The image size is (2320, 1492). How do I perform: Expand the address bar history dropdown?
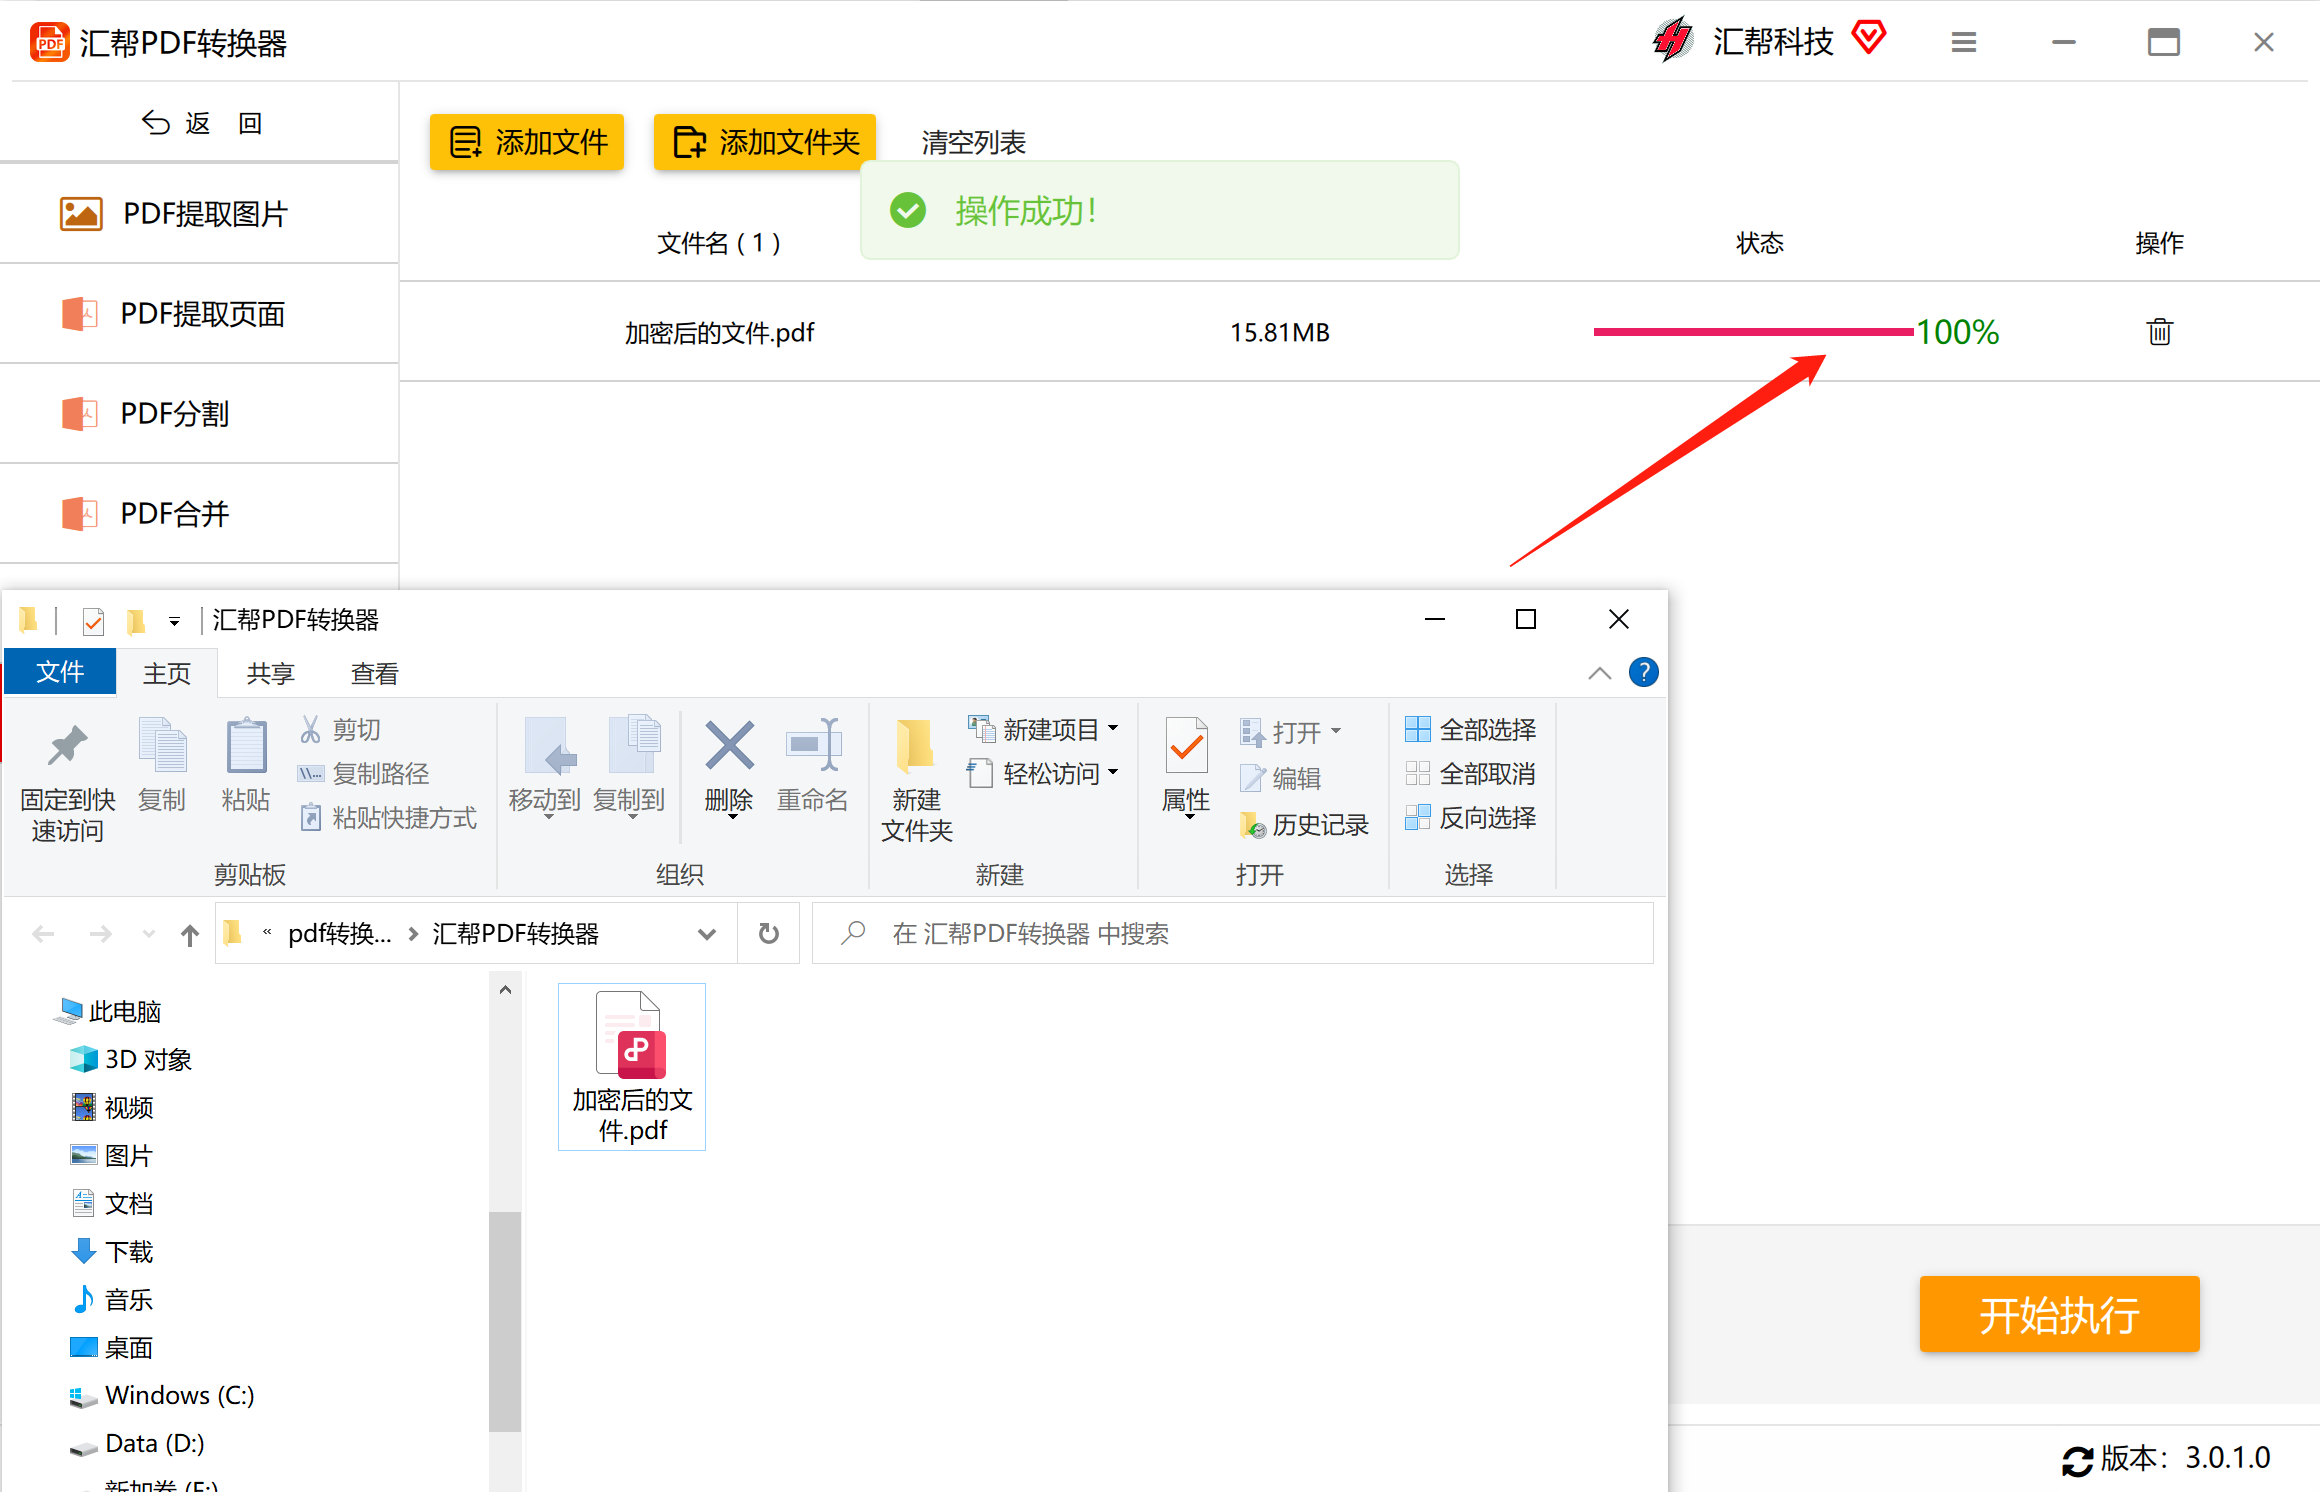pyautogui.click(x=707, y=934)
